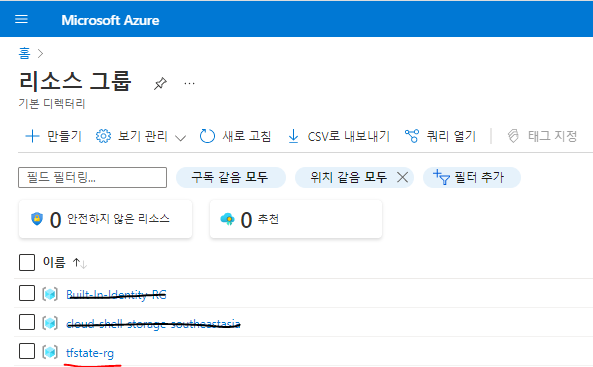
Task: Sort by the 이름 column arrows
Action: point(80,263)
